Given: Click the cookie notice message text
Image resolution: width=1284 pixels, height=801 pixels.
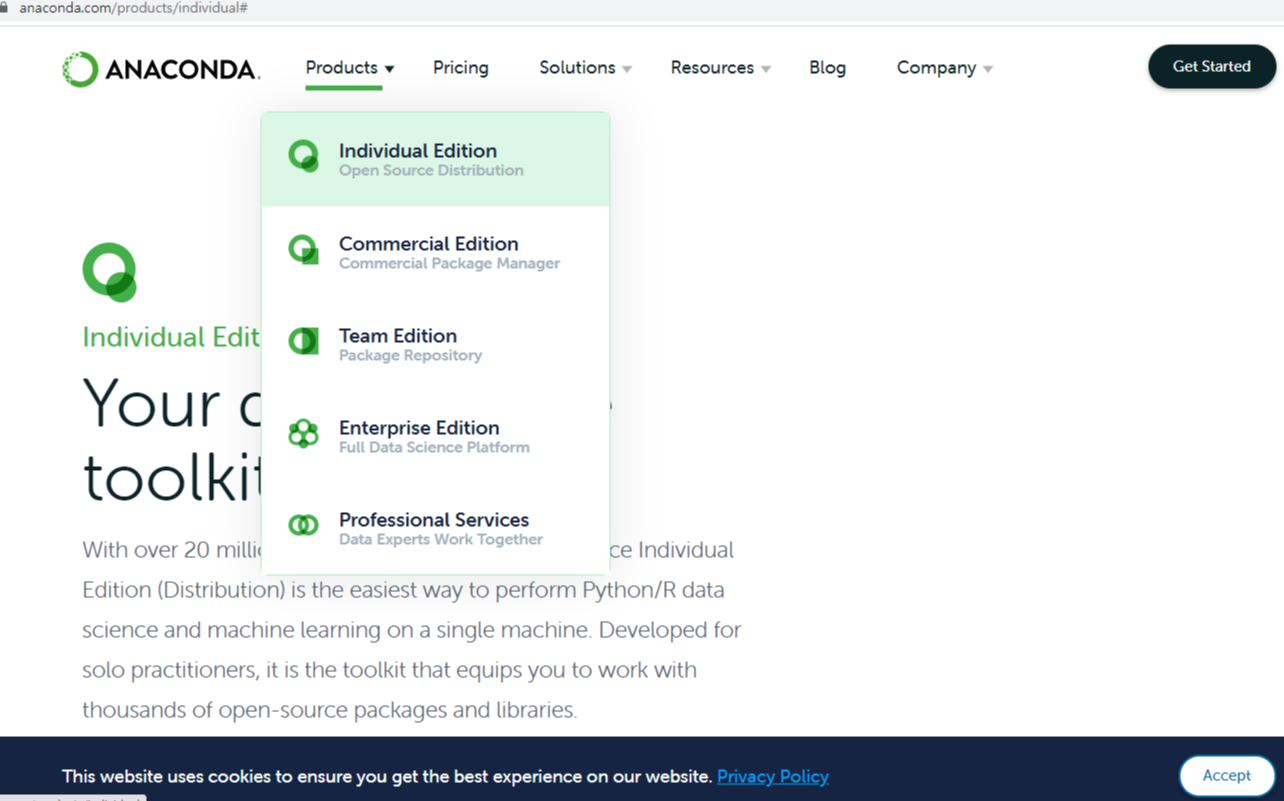Looking at the screenshot, I should click(x=387, y=776).
